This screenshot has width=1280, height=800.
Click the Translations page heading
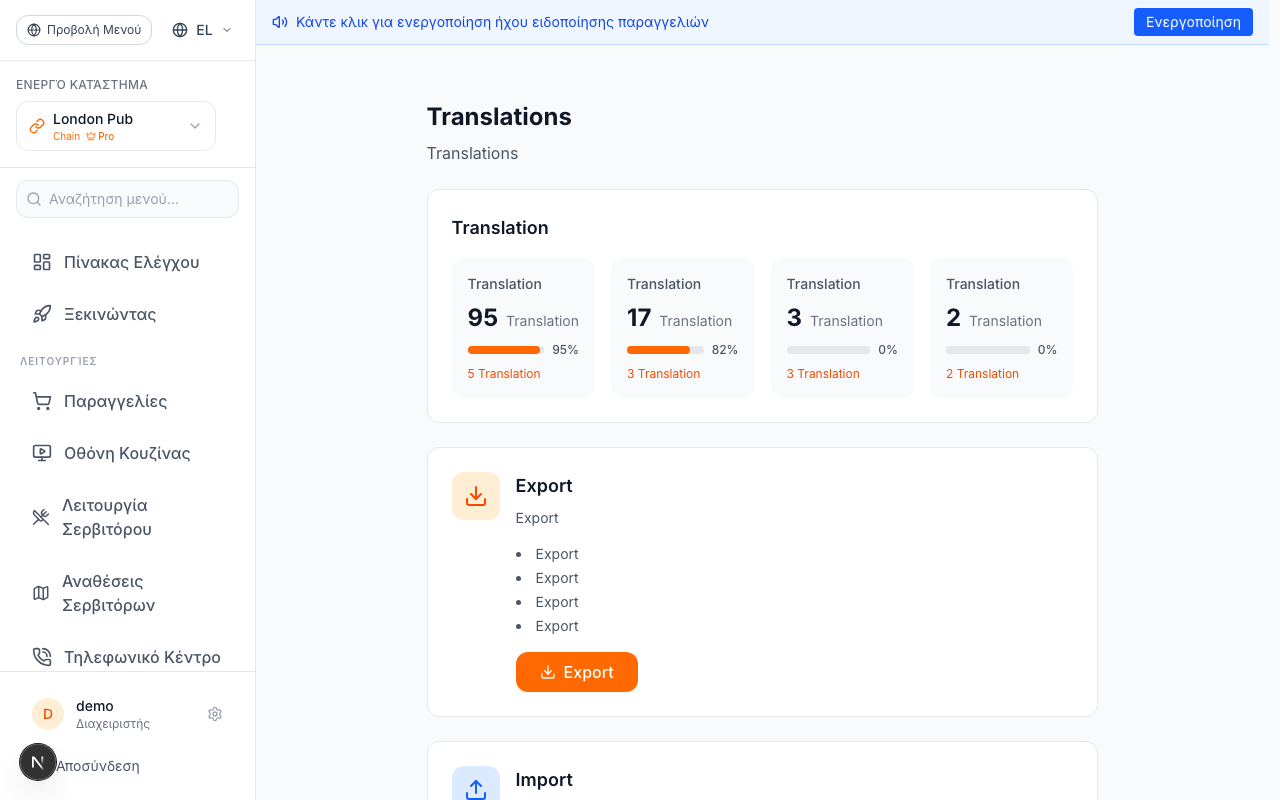coord(499,117)
